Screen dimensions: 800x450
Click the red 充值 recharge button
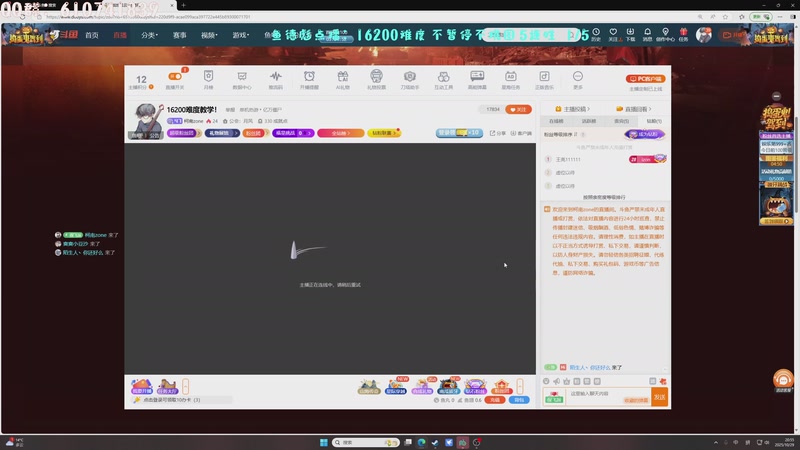pyautogui.click(x=495, y=400)
